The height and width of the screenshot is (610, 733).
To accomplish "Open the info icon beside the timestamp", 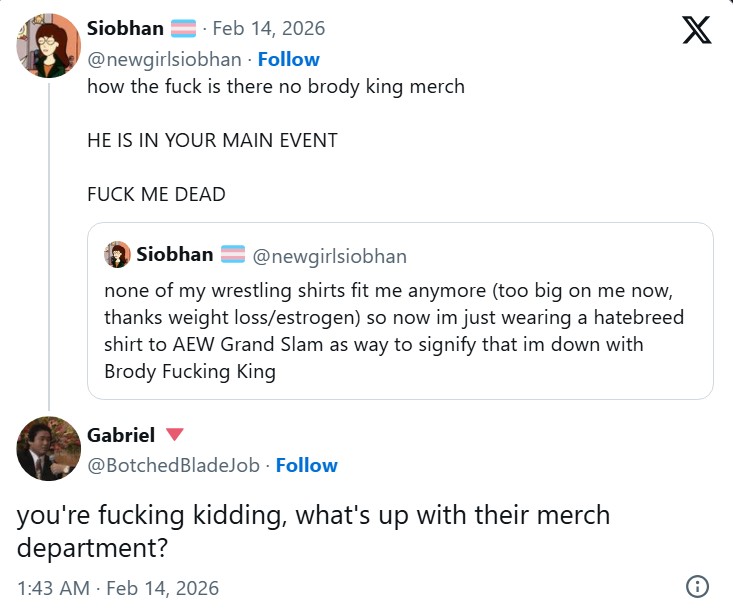I will pyautogui.click(x=698, y=587).
